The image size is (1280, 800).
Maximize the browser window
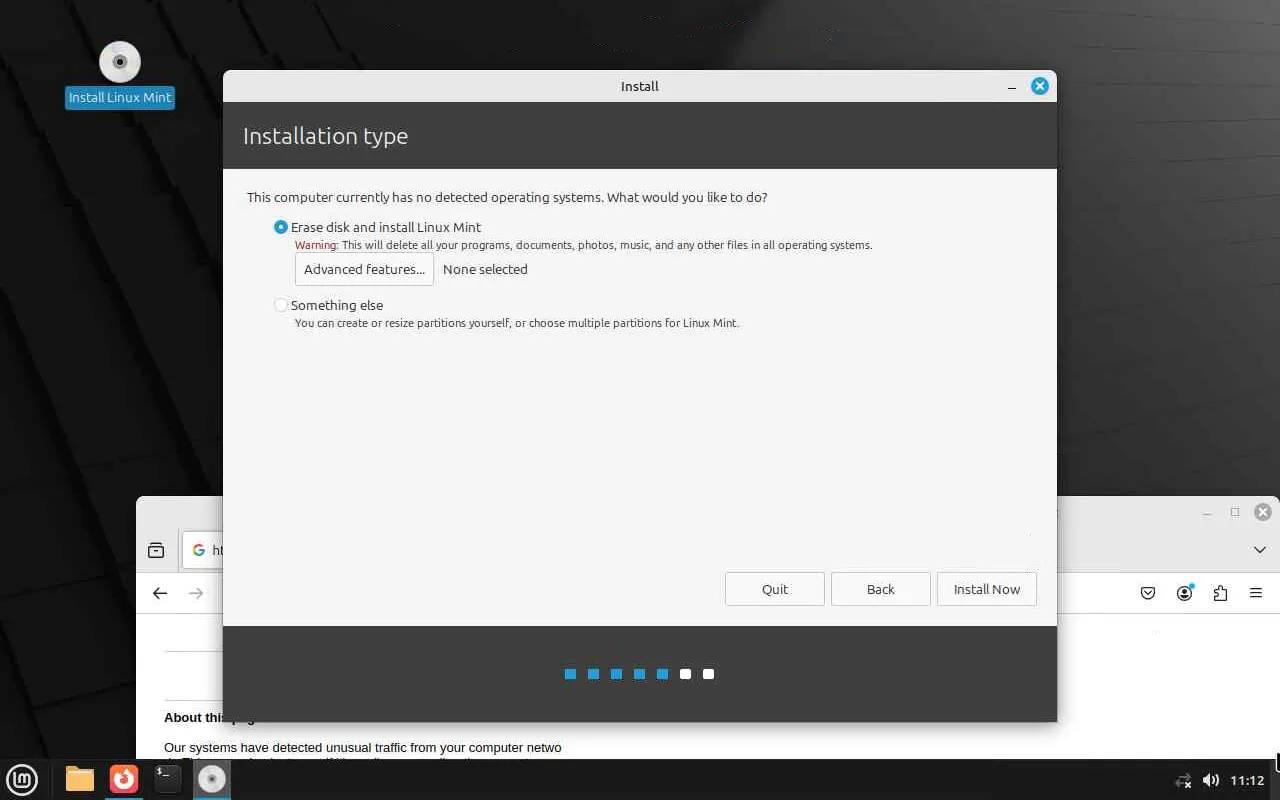pos(1235,512)
